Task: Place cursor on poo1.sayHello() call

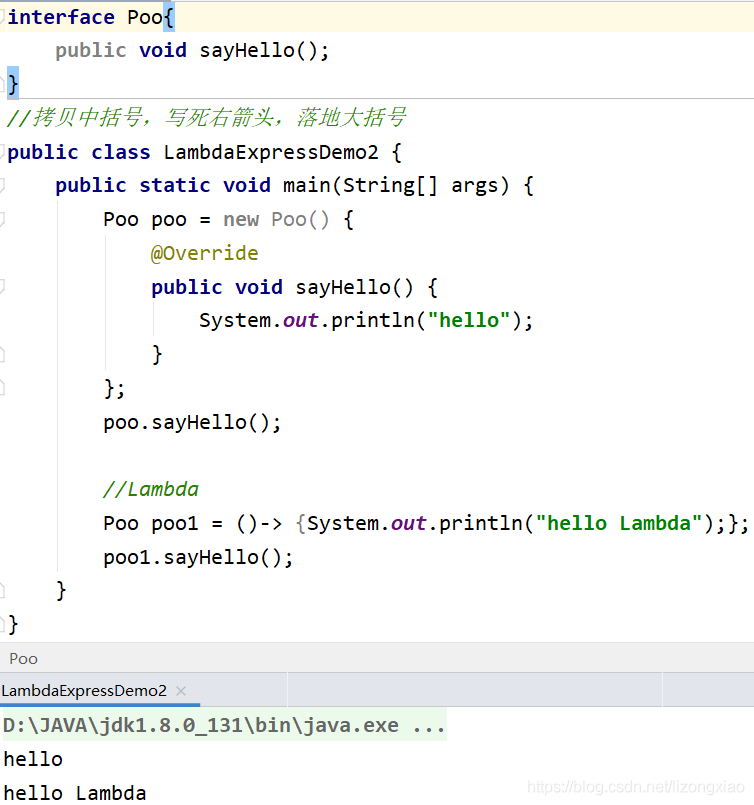Action: (x=198, y=557)
